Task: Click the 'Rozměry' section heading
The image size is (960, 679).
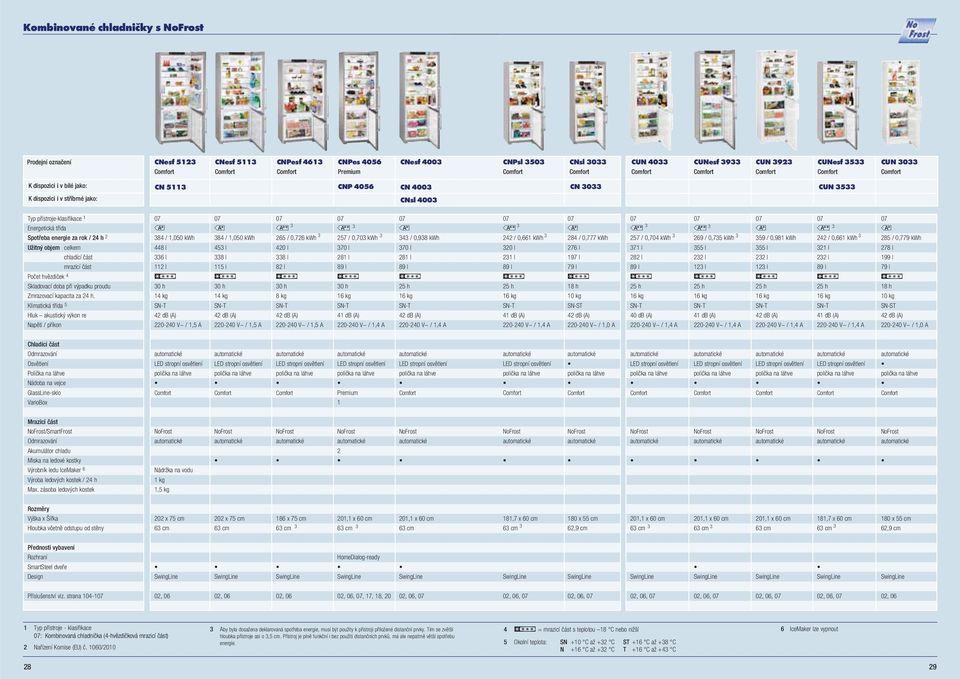Action: point(38,509)
